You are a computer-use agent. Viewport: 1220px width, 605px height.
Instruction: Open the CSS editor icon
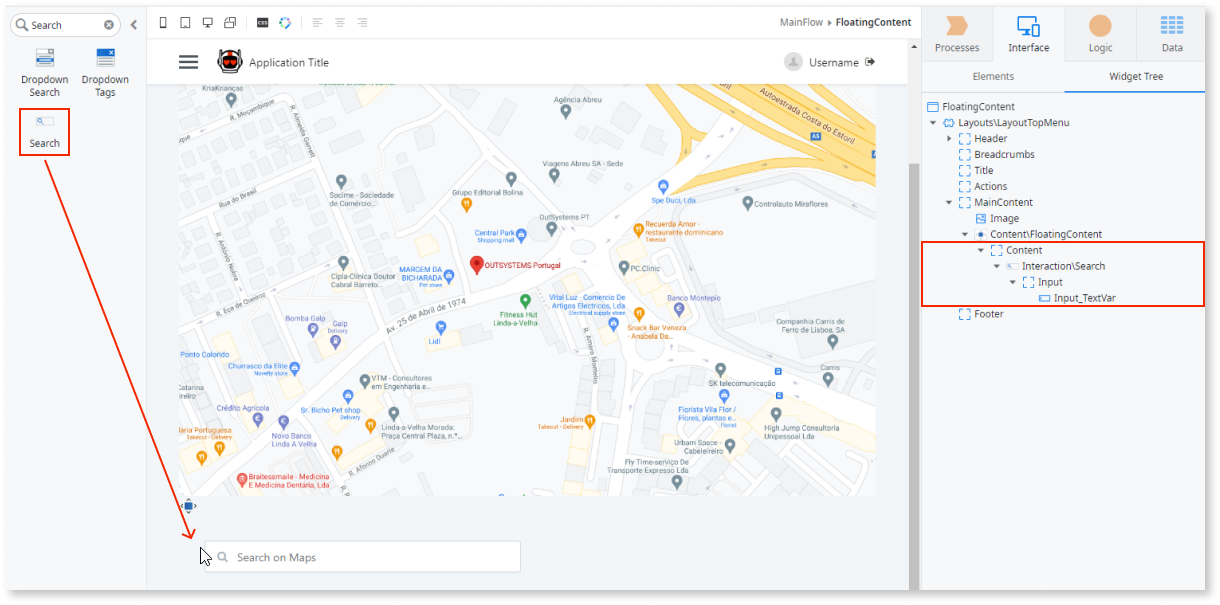(x=263, y=22)
